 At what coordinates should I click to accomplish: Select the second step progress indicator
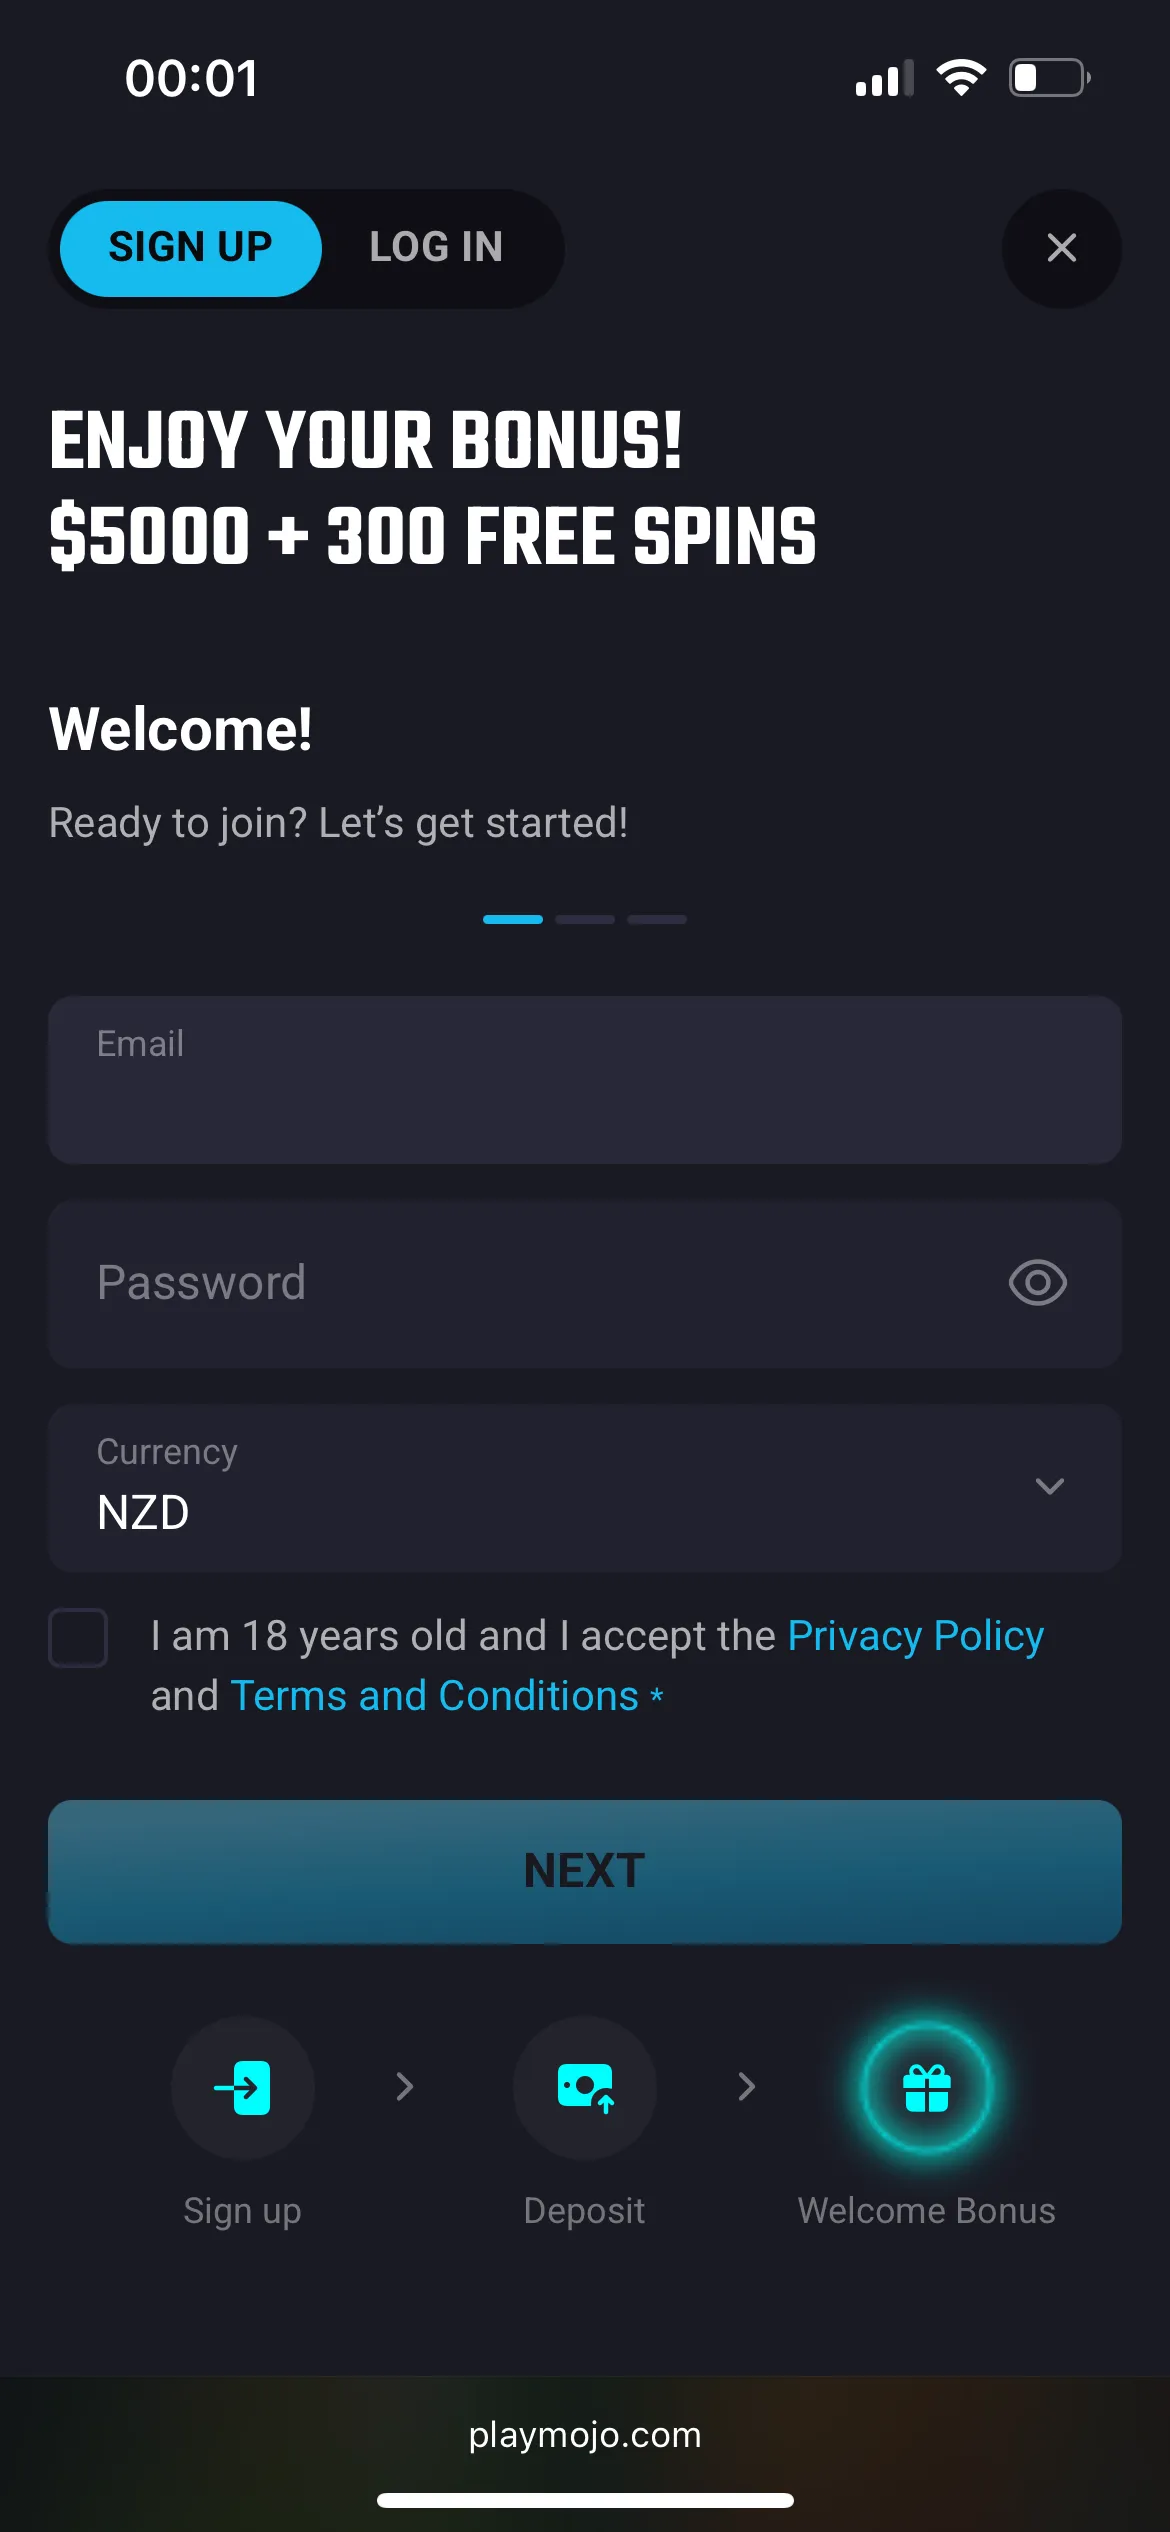[585, 919]
